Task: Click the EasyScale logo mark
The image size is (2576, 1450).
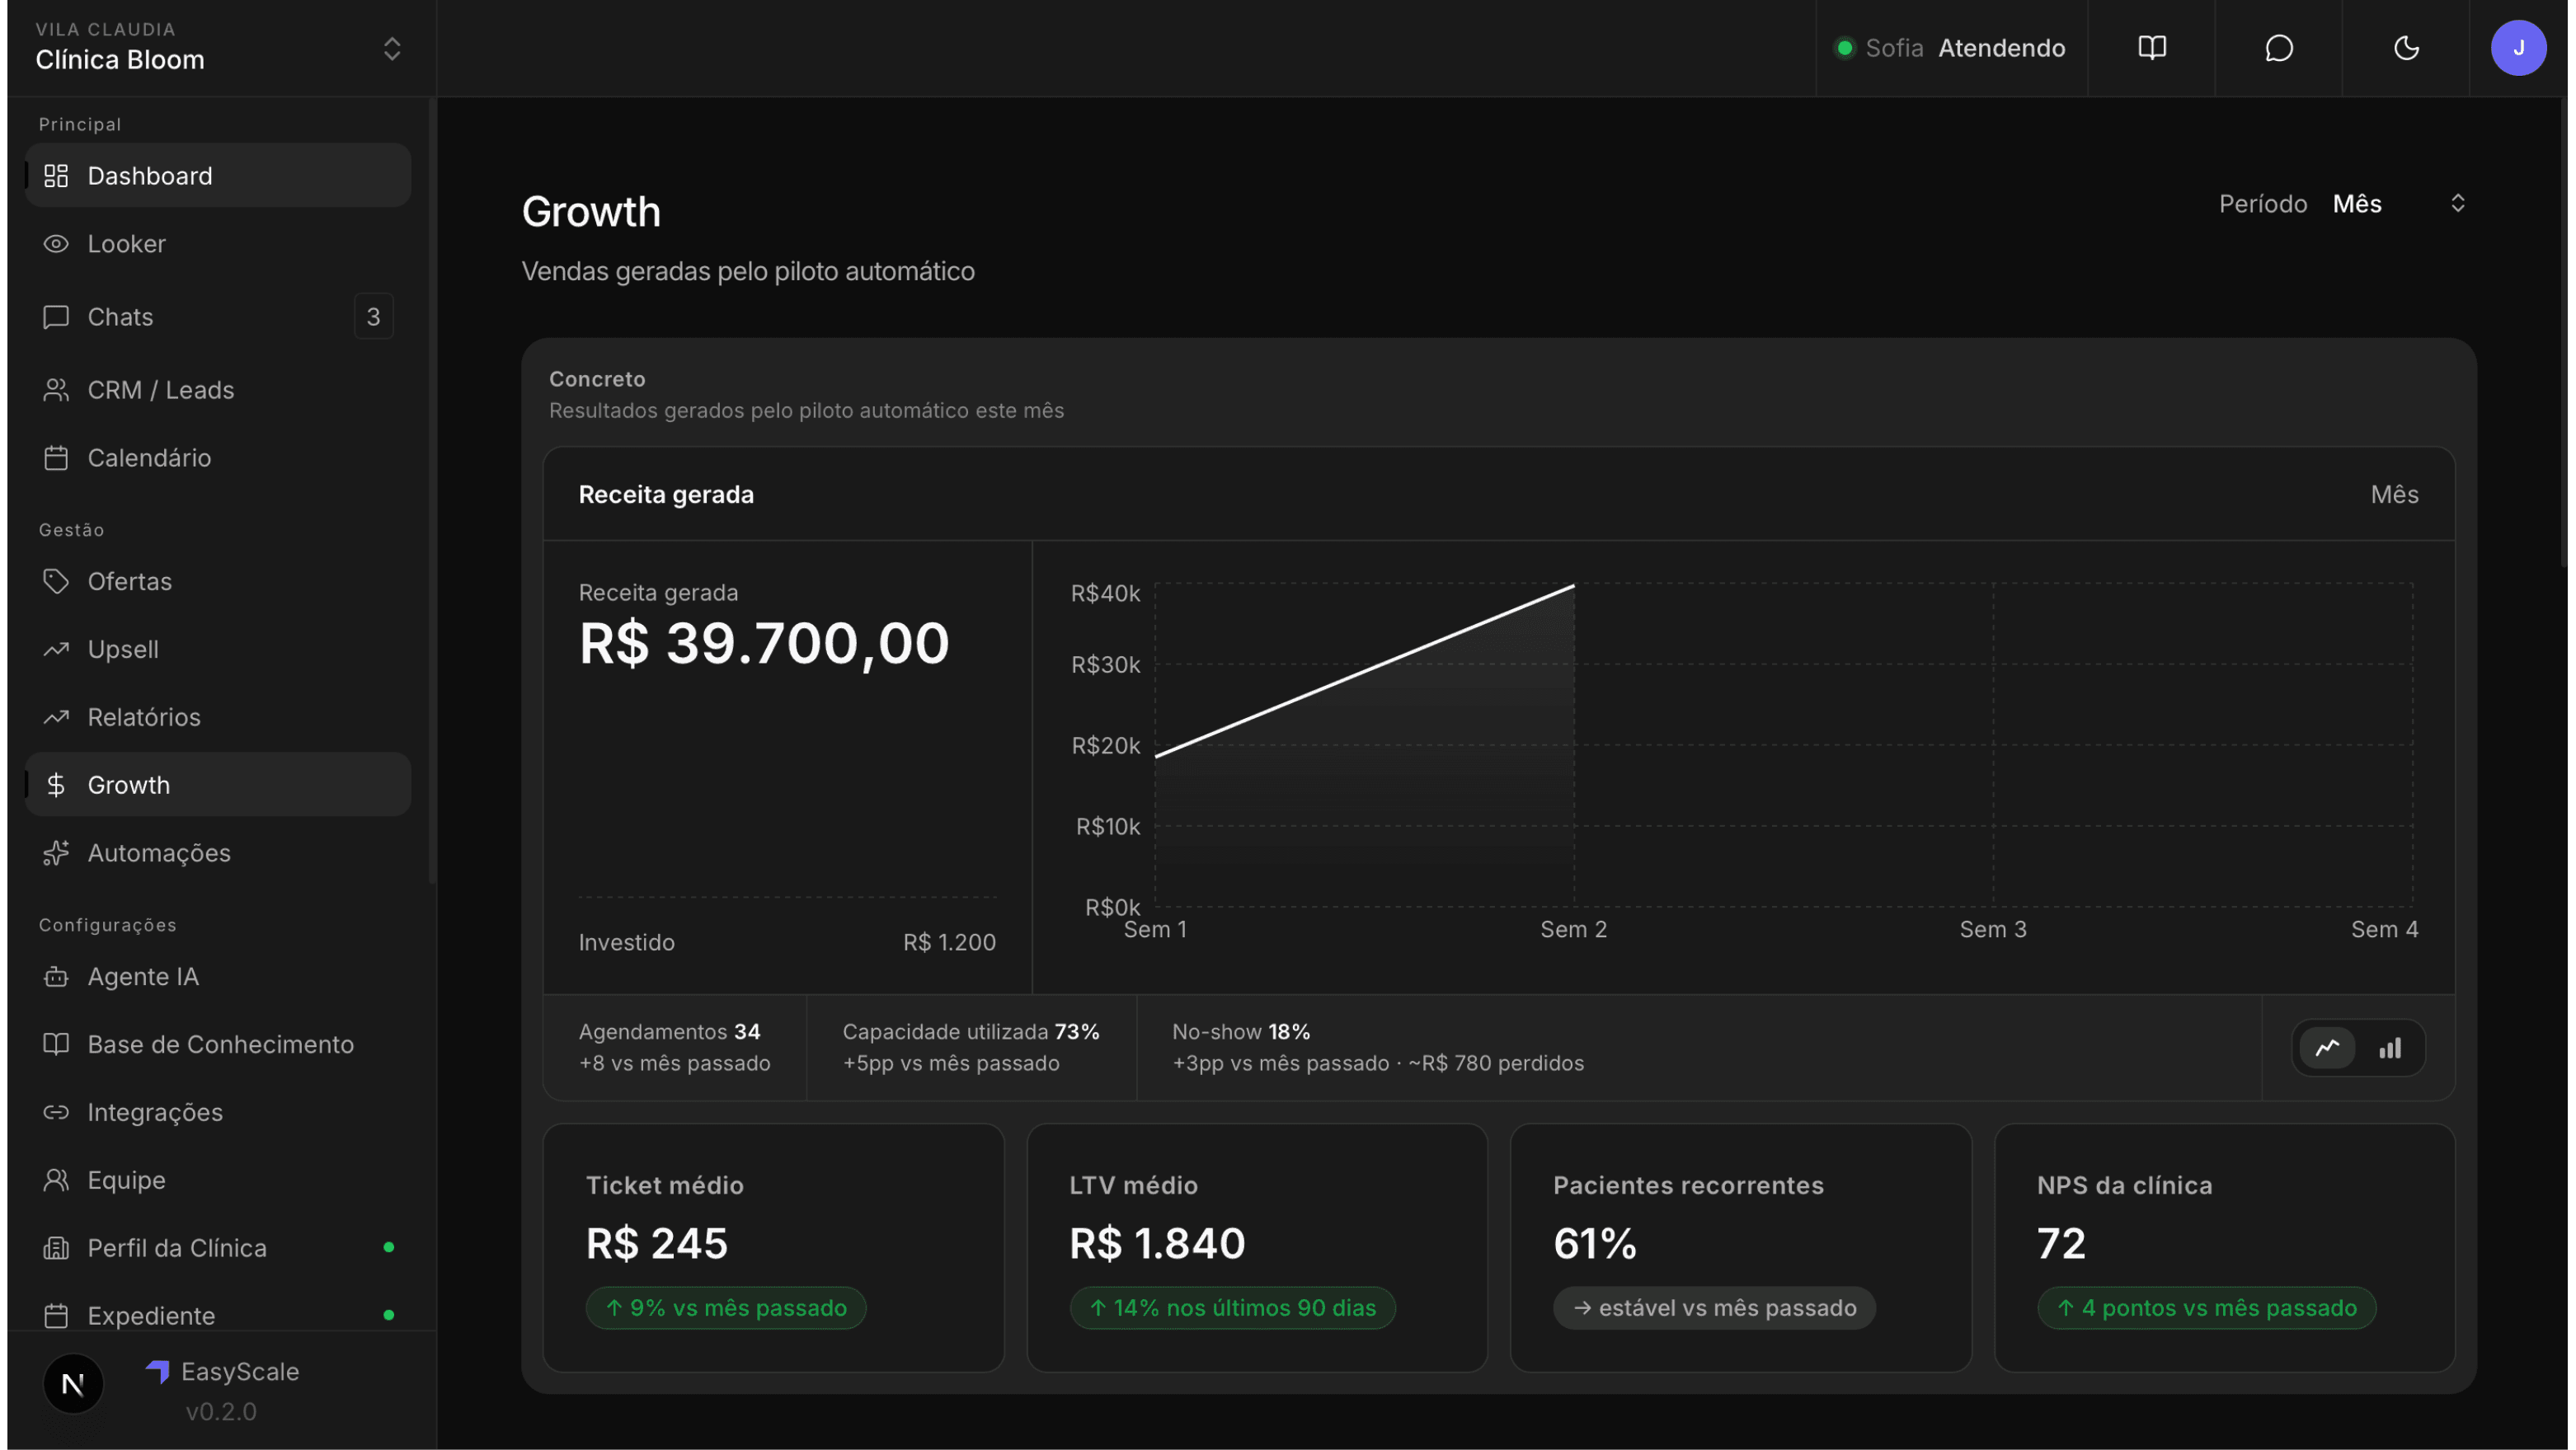Action: (158, 1371)
